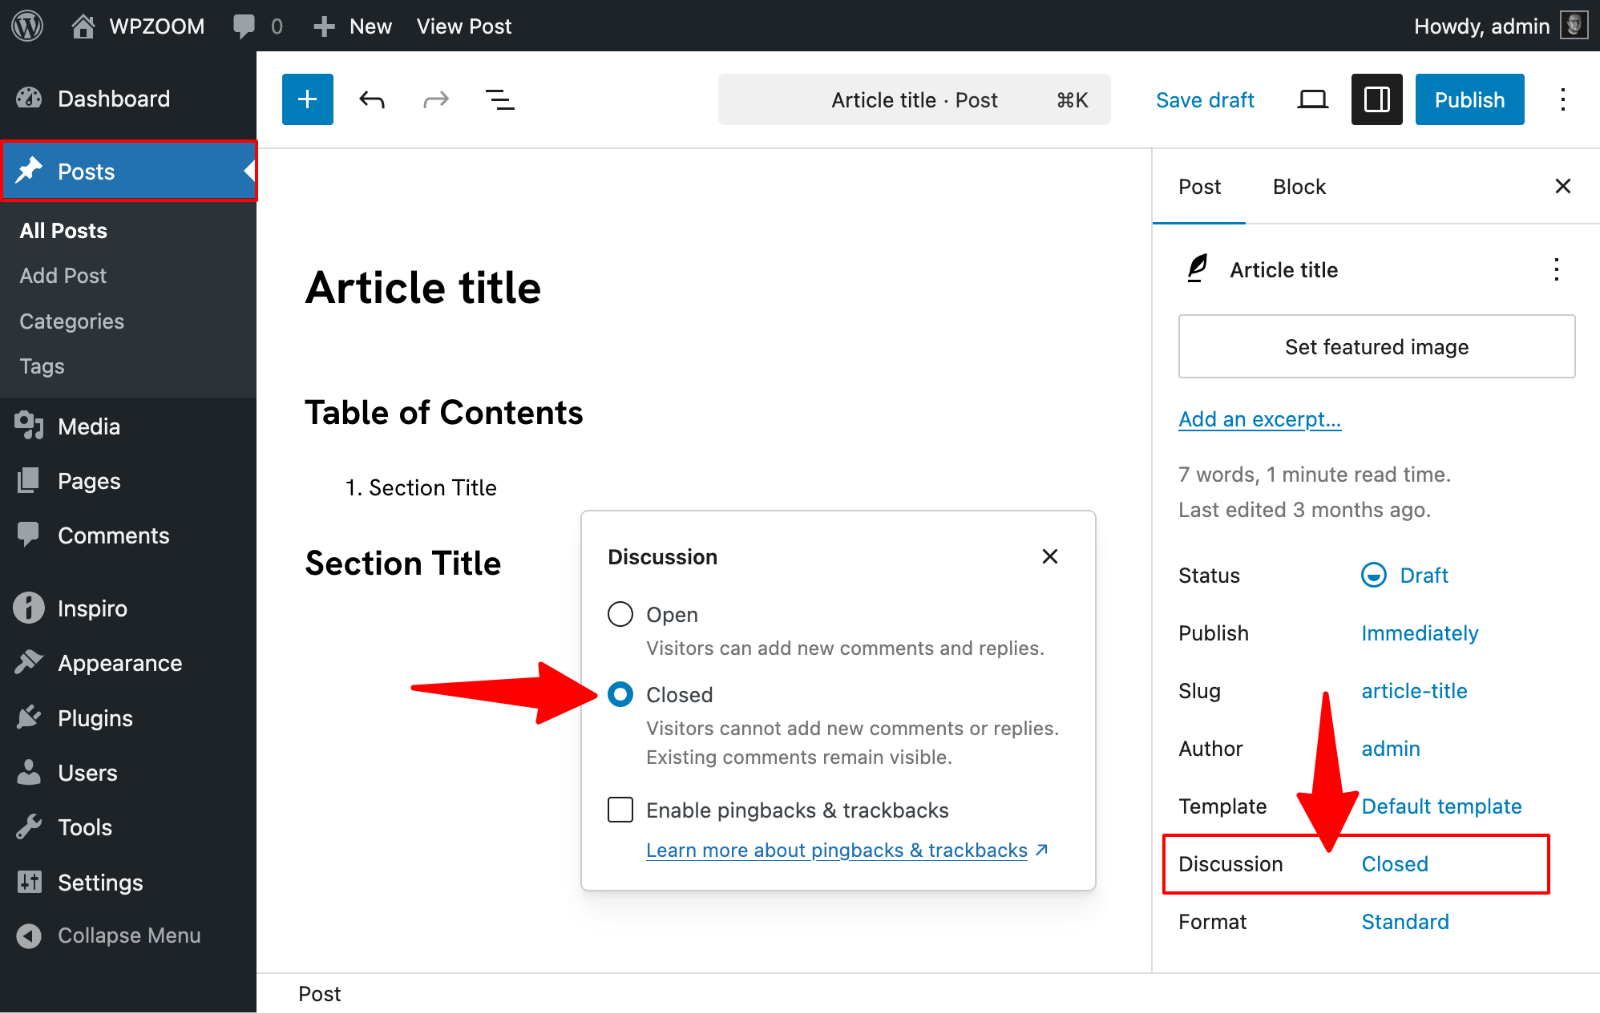Screen dimensions: 1600x1013
Task: Open Tags submenu item
Action: coord(42,367)
